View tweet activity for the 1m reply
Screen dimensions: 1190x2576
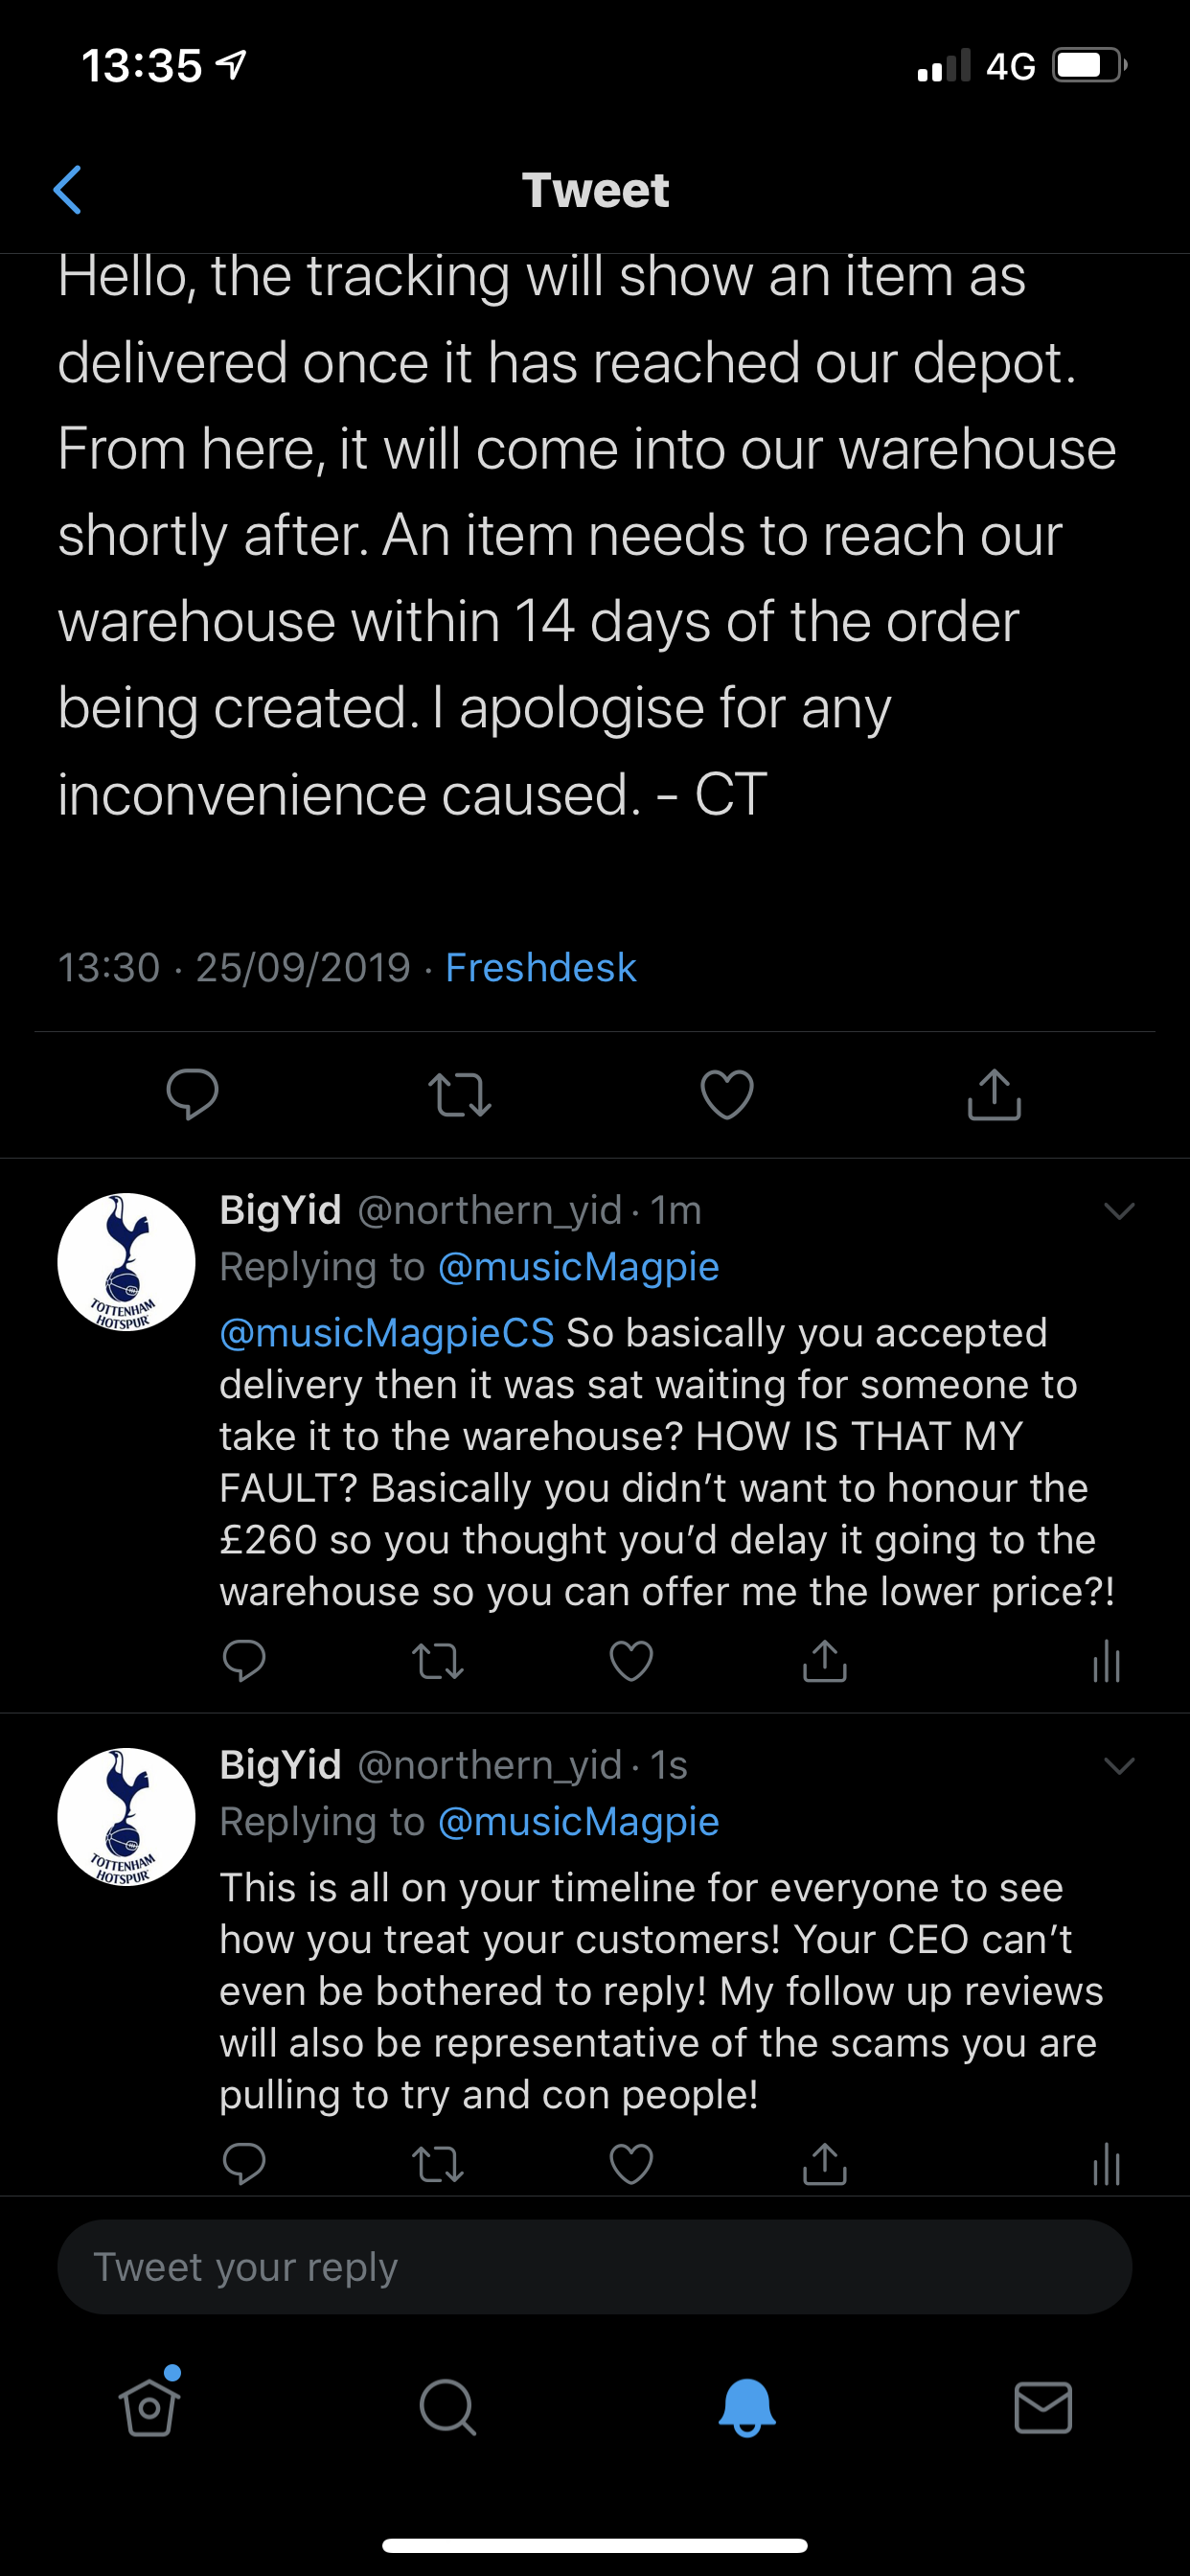(1106, 1661)
